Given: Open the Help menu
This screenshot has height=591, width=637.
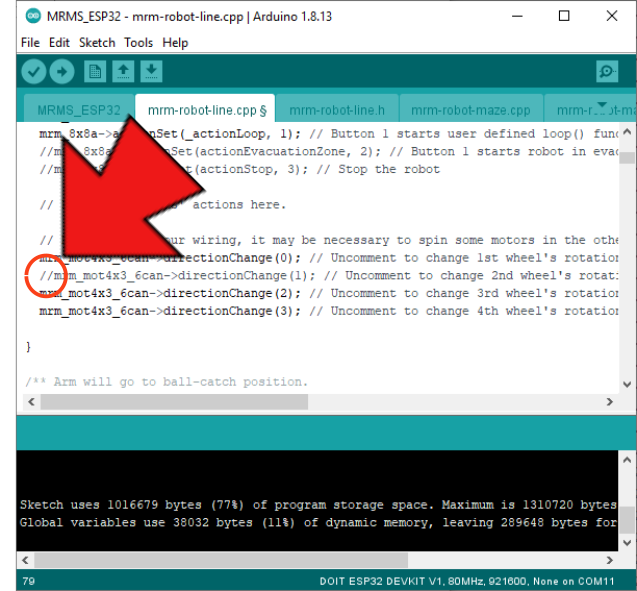Looking at the screenshot, I should 175,43.
